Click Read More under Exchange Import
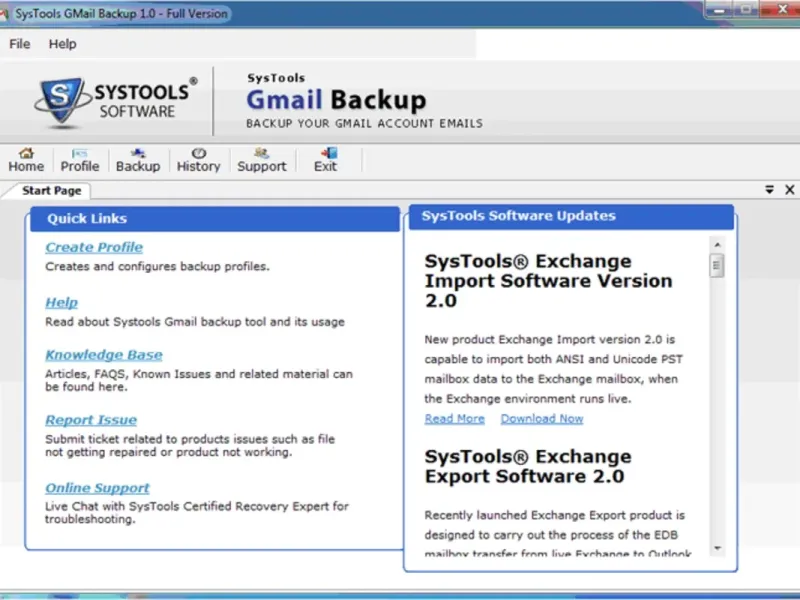 click(454, 419)
